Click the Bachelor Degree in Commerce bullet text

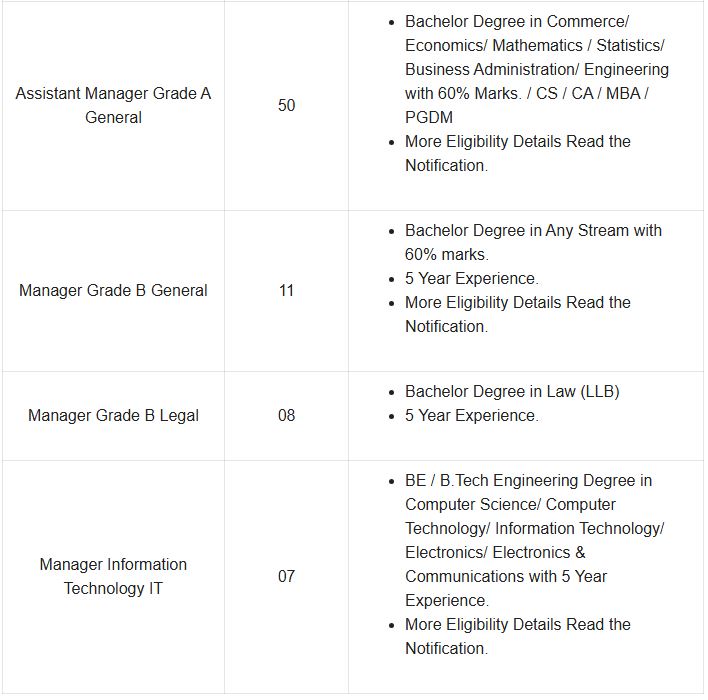[x=517, y=21]
